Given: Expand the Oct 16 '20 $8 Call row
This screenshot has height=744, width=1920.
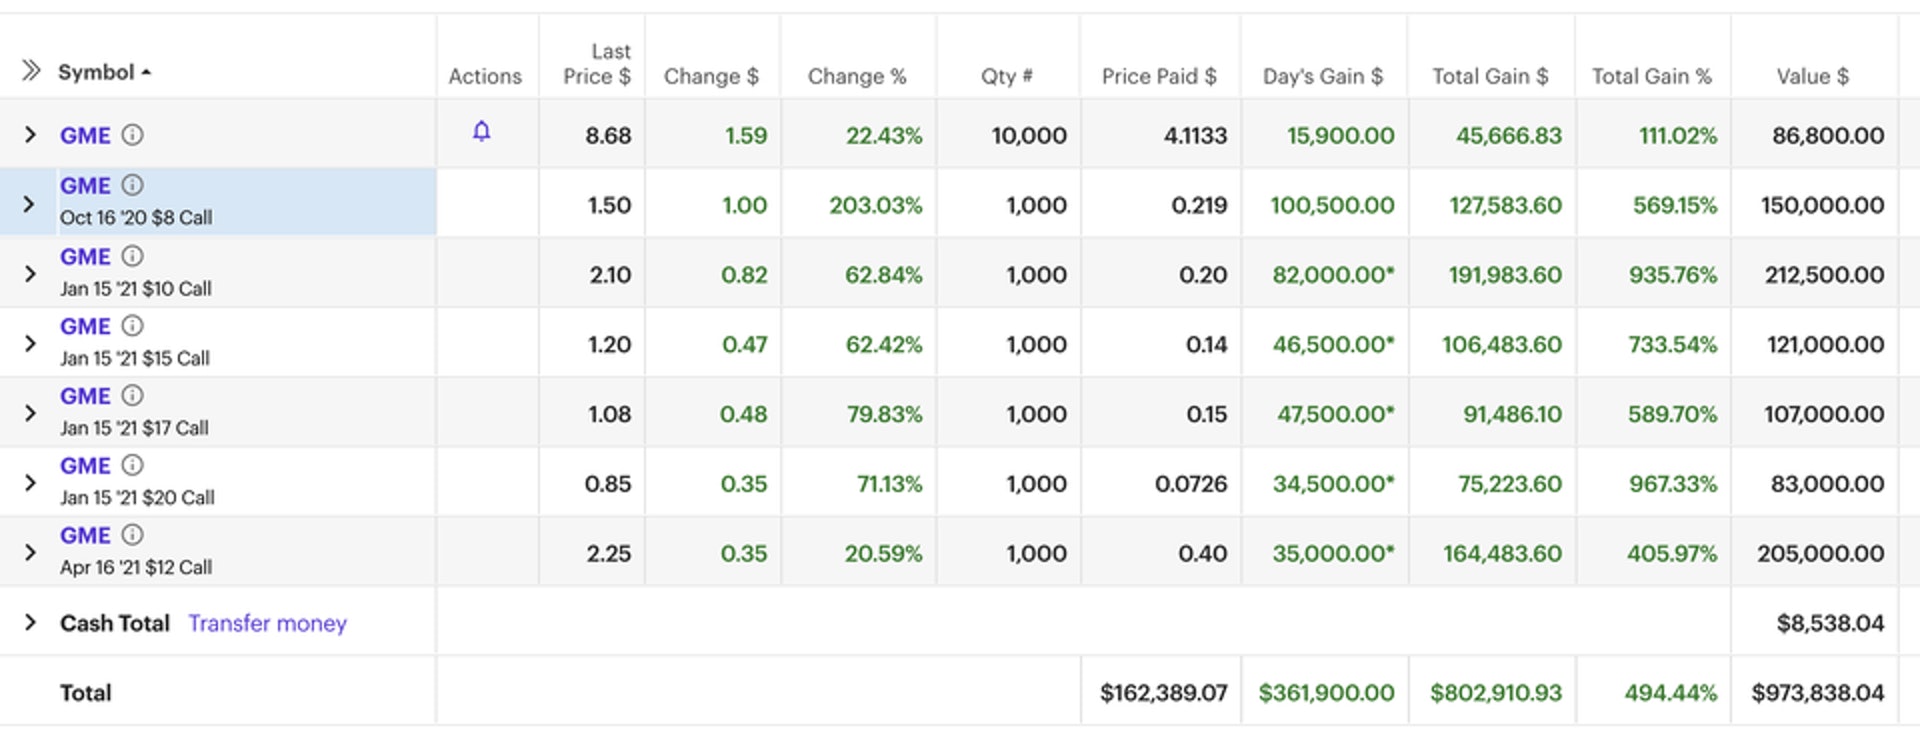Looking at the screenshot, I should pyautogui.click(x=29, y=204).
